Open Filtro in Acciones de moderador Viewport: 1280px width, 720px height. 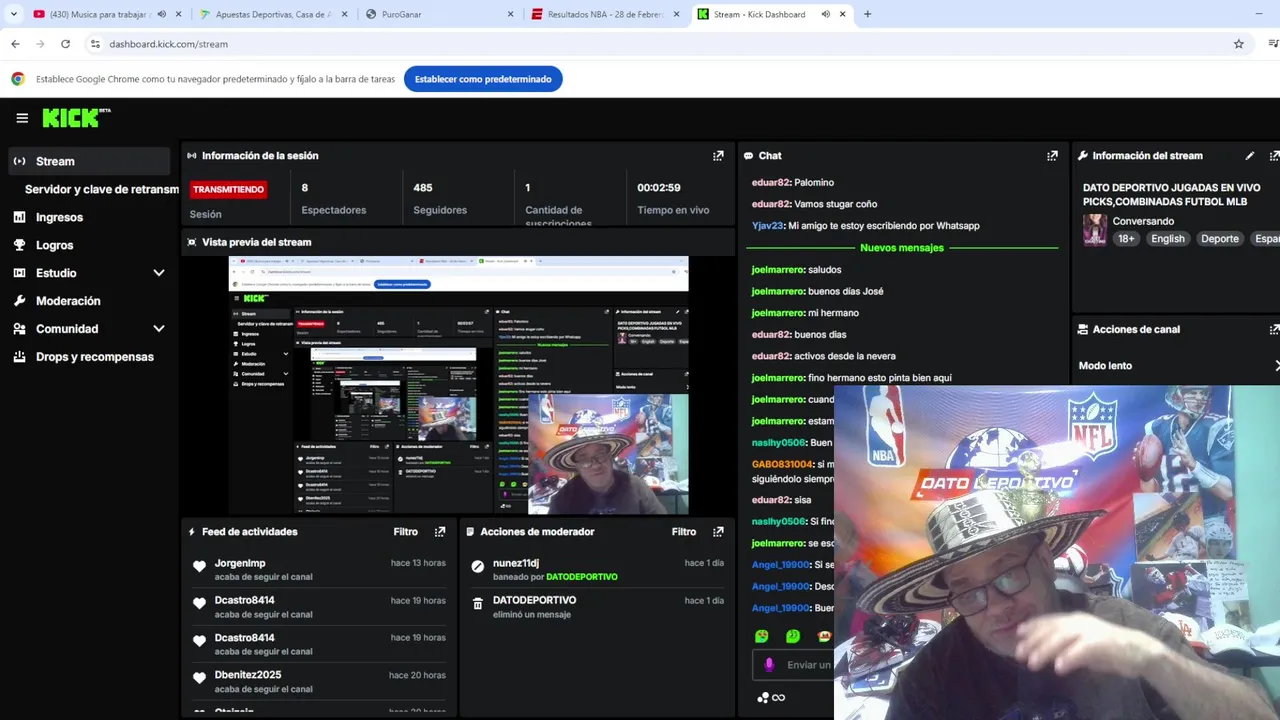684,532
